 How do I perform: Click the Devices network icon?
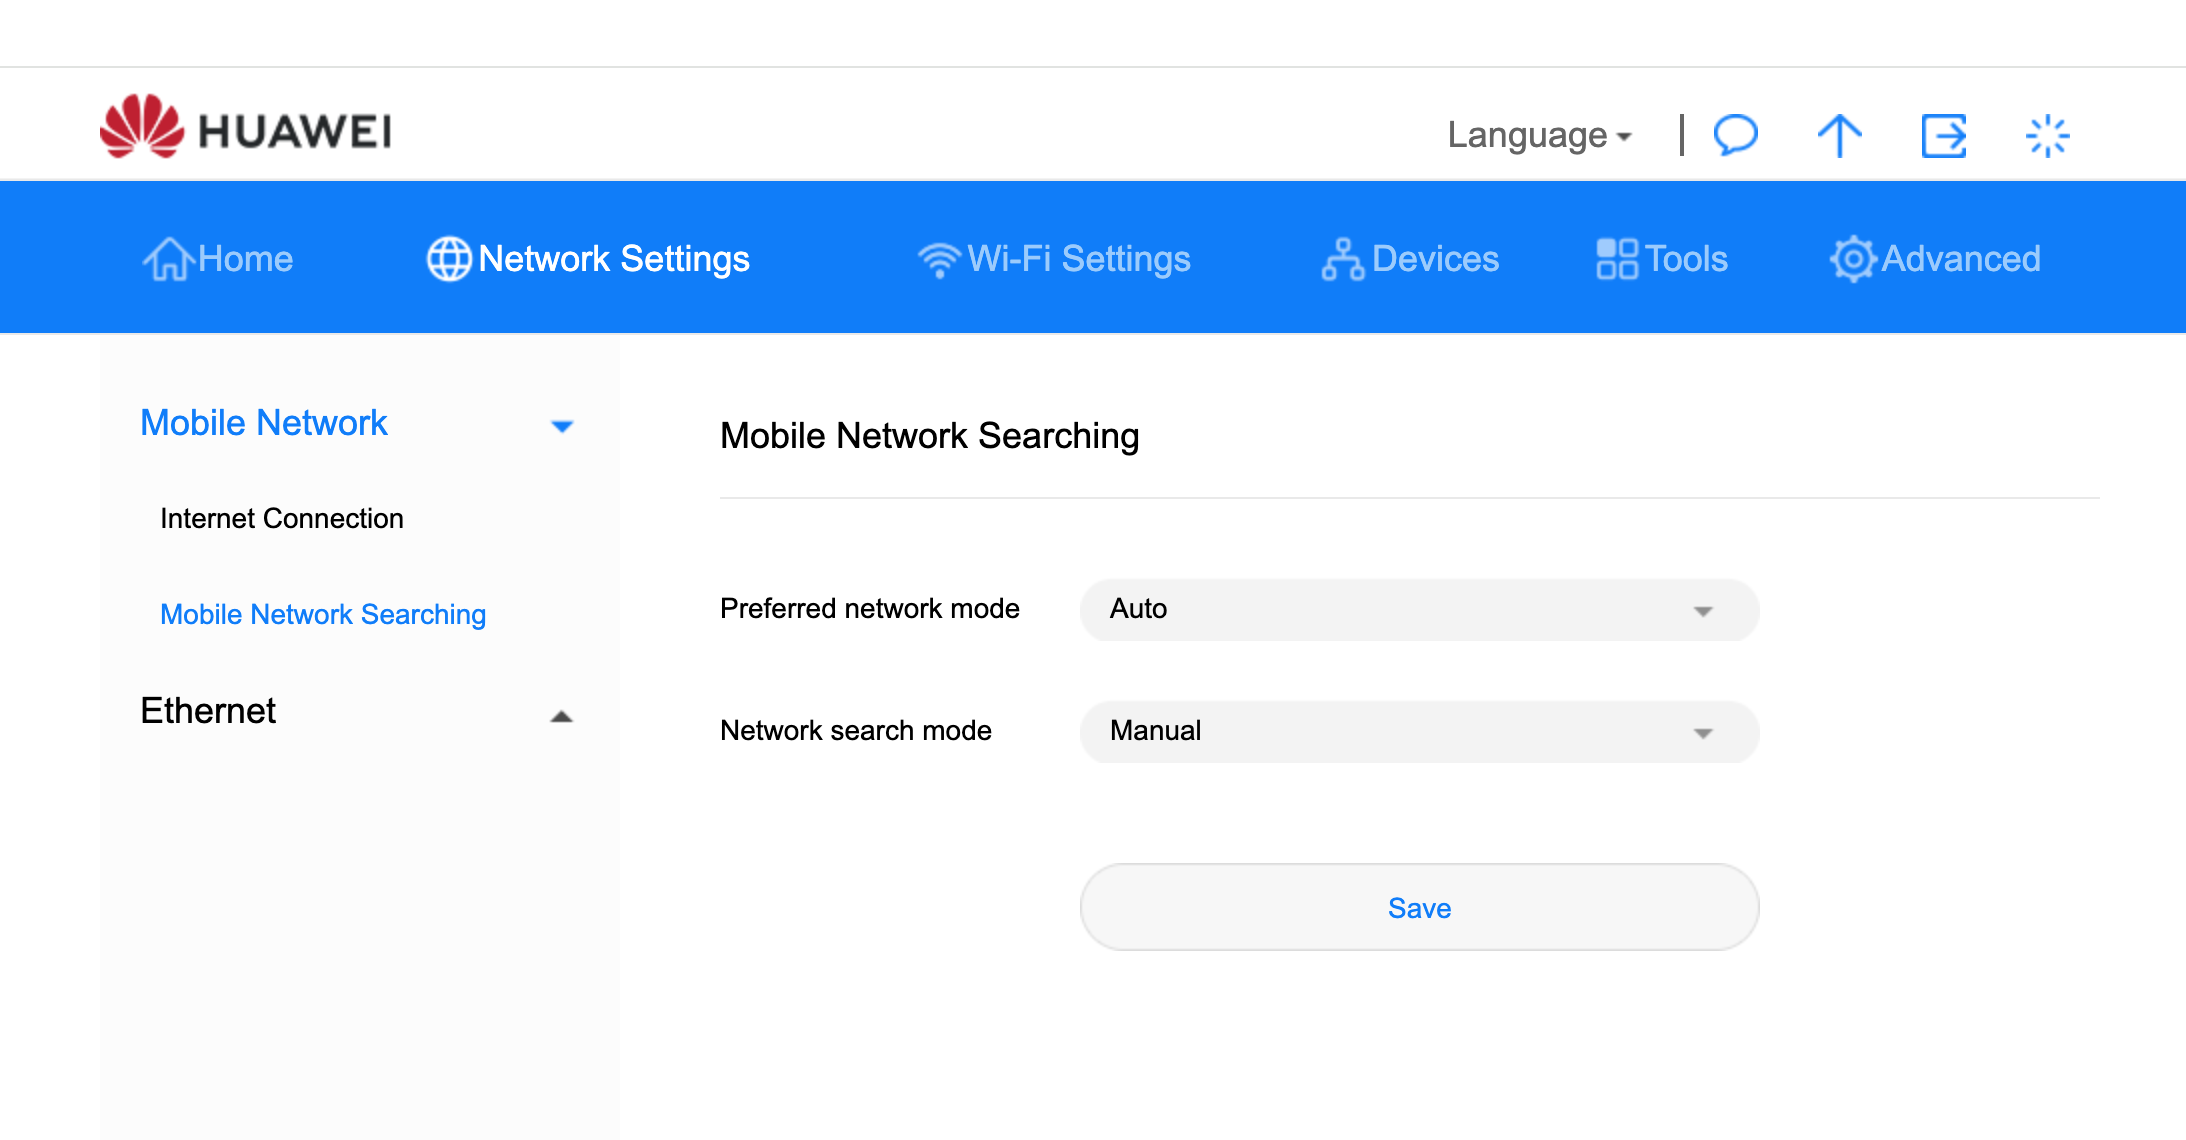[1342, 259]
